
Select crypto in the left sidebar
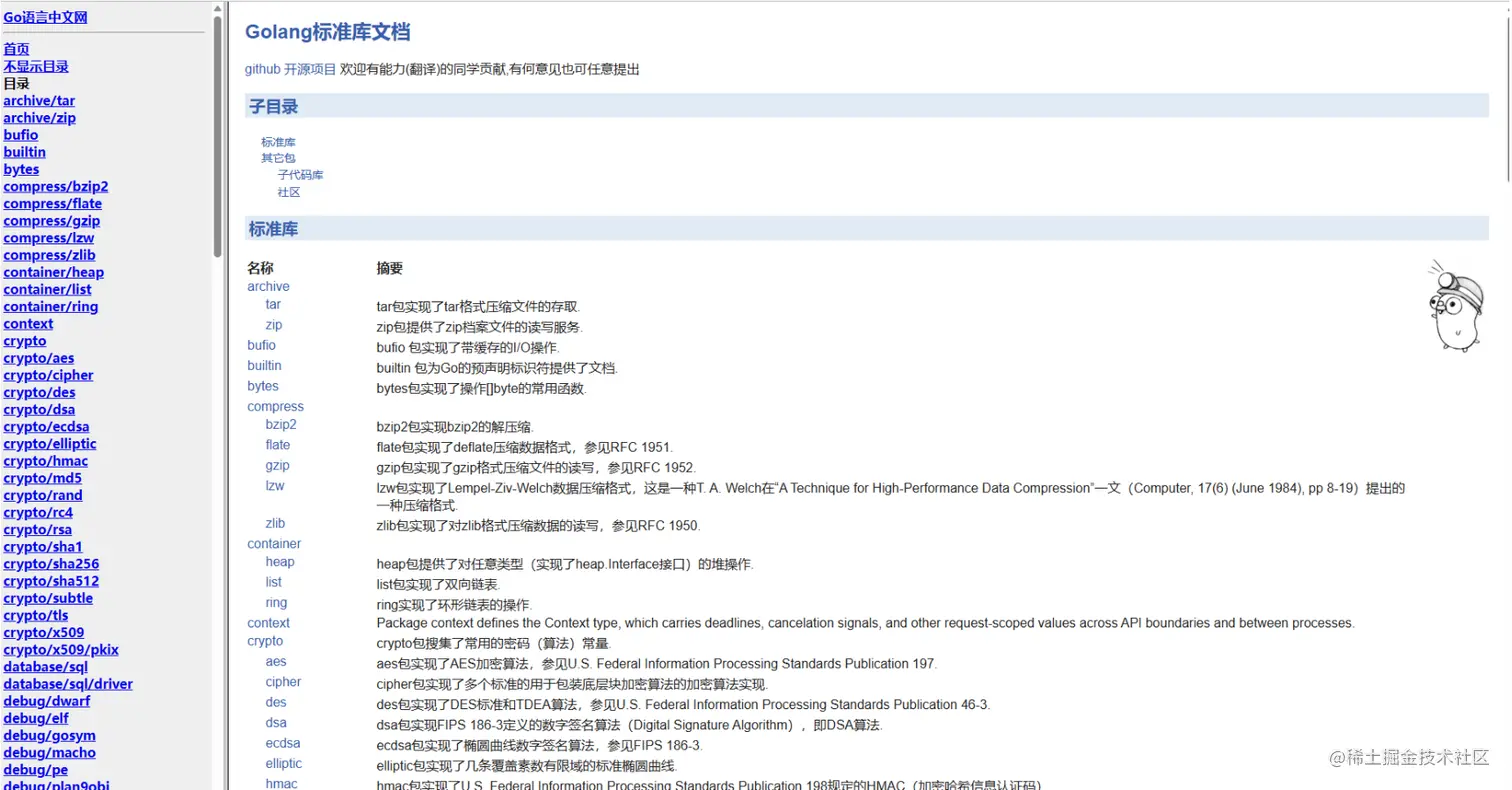24,341
